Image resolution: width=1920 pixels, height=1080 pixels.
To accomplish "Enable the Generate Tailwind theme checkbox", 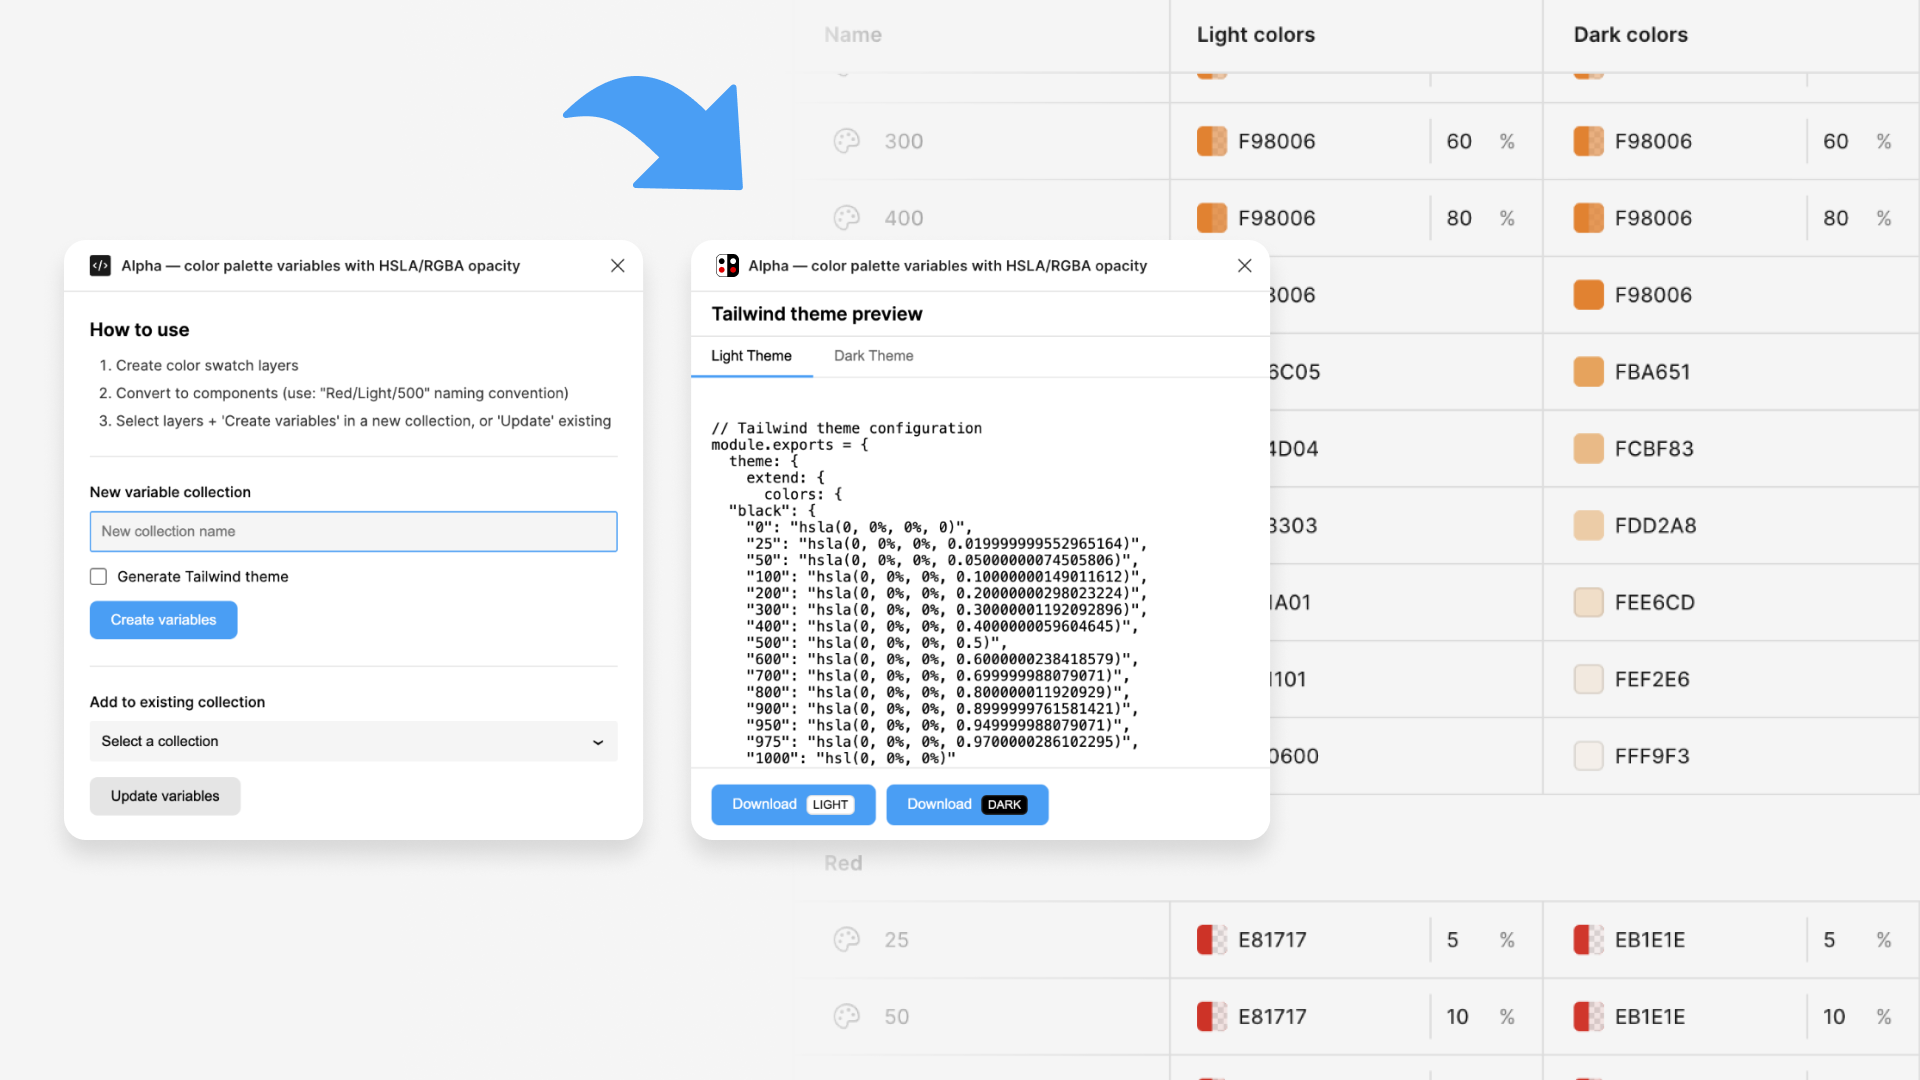I will coord(98,577).
